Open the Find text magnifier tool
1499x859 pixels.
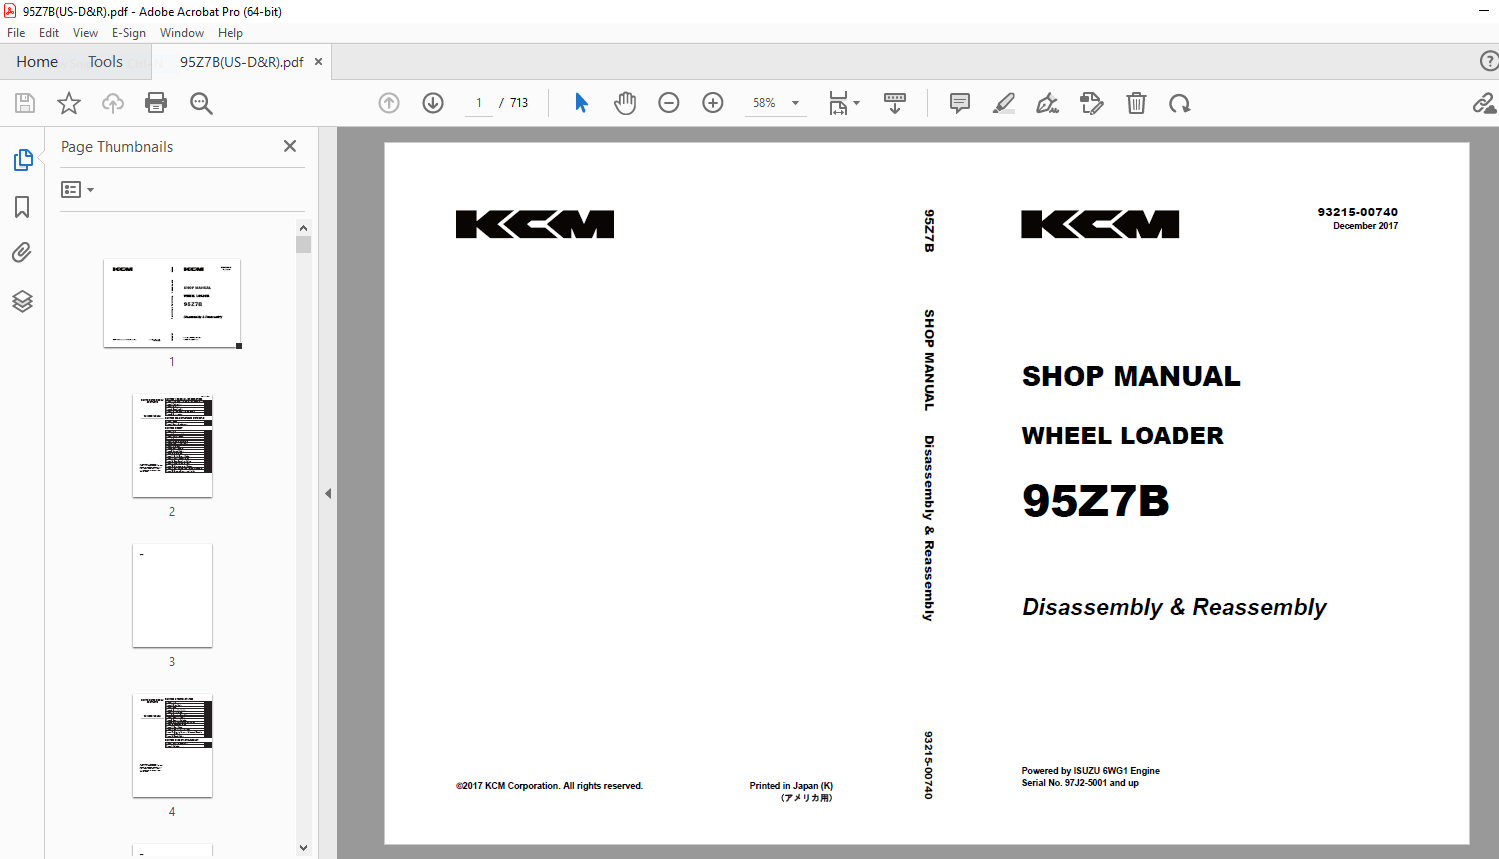[x=201, y=103]
